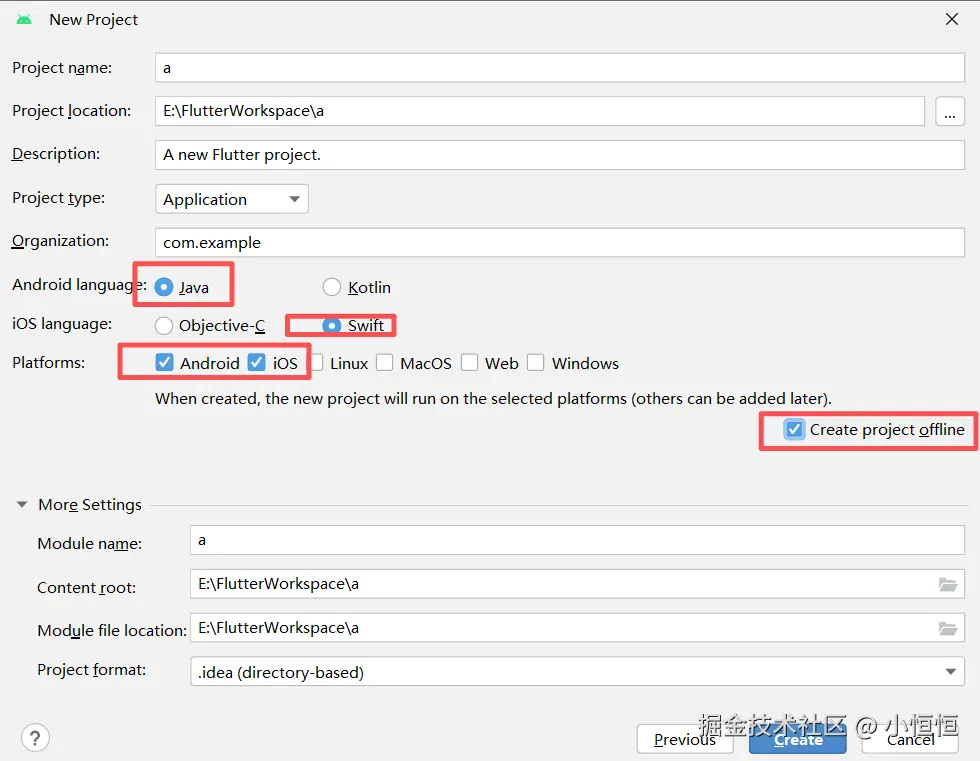
Task: Click the platforms hint text 'When created, the new project...'
Action: [x=493, y=399]
